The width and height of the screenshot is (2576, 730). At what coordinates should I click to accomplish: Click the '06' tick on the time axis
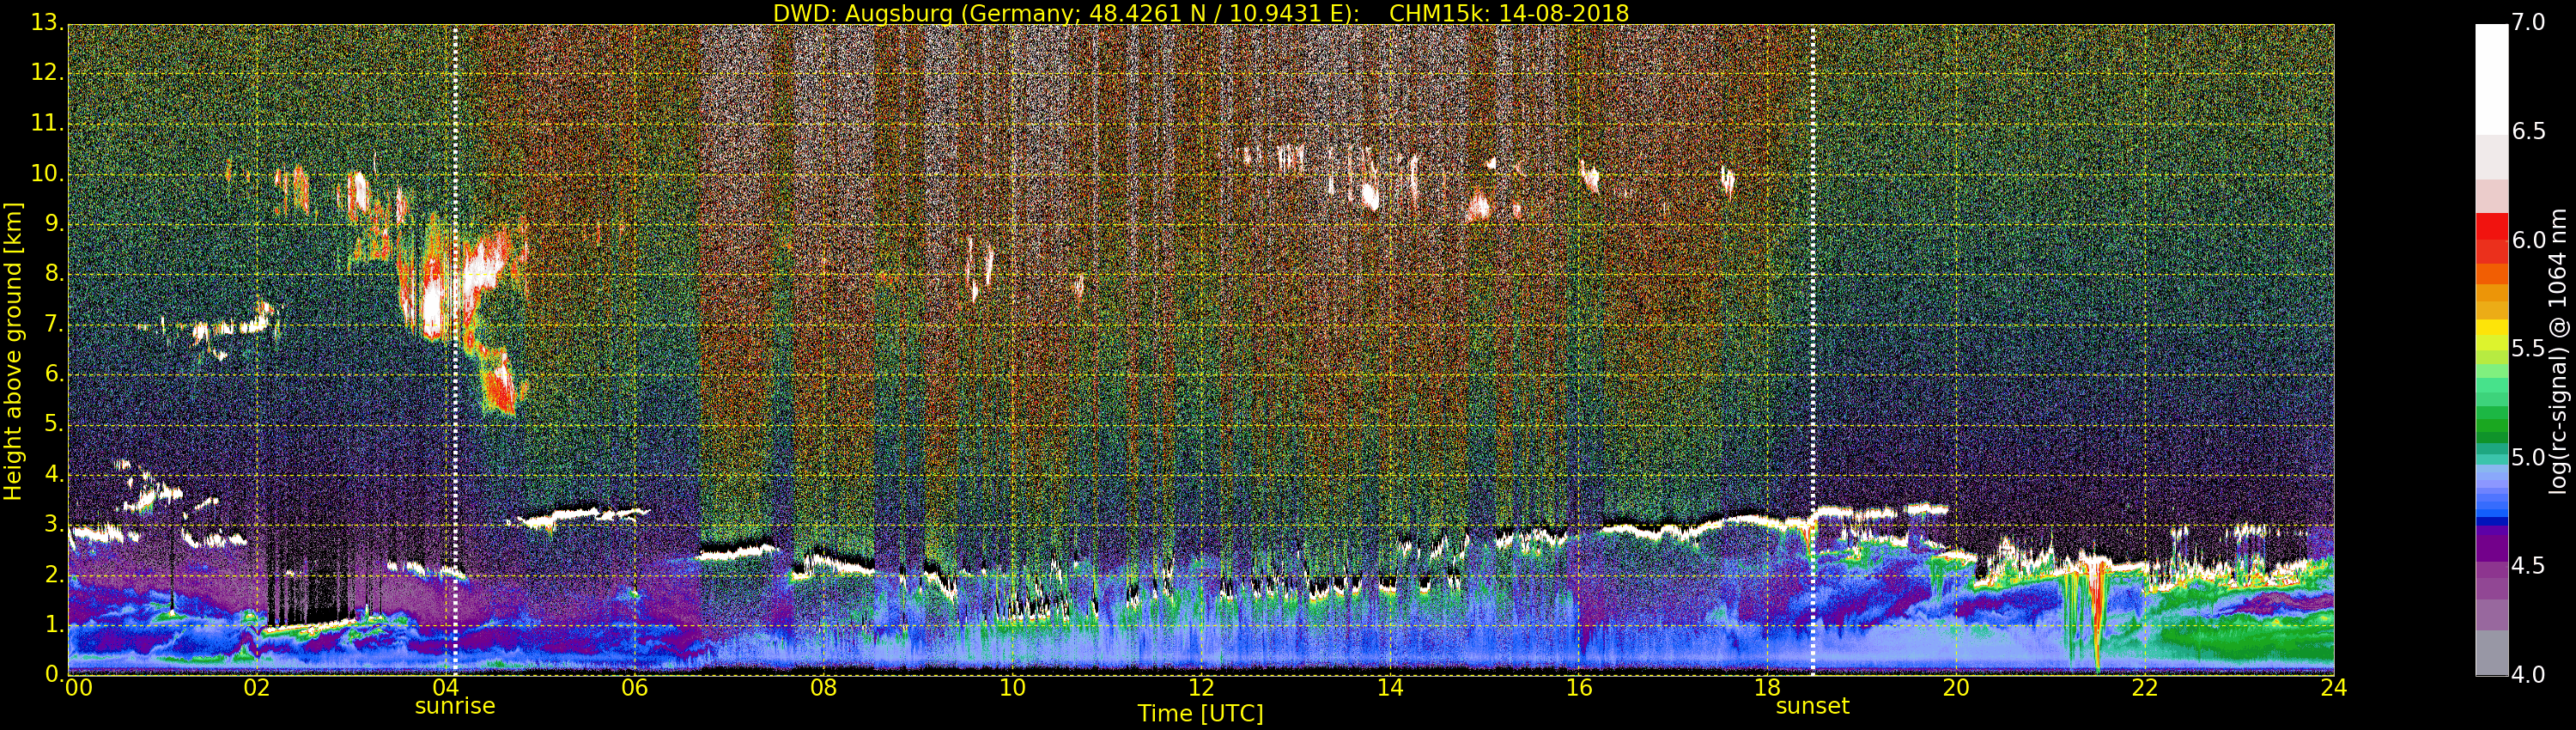pyautogui.click(x=634, y=687)
